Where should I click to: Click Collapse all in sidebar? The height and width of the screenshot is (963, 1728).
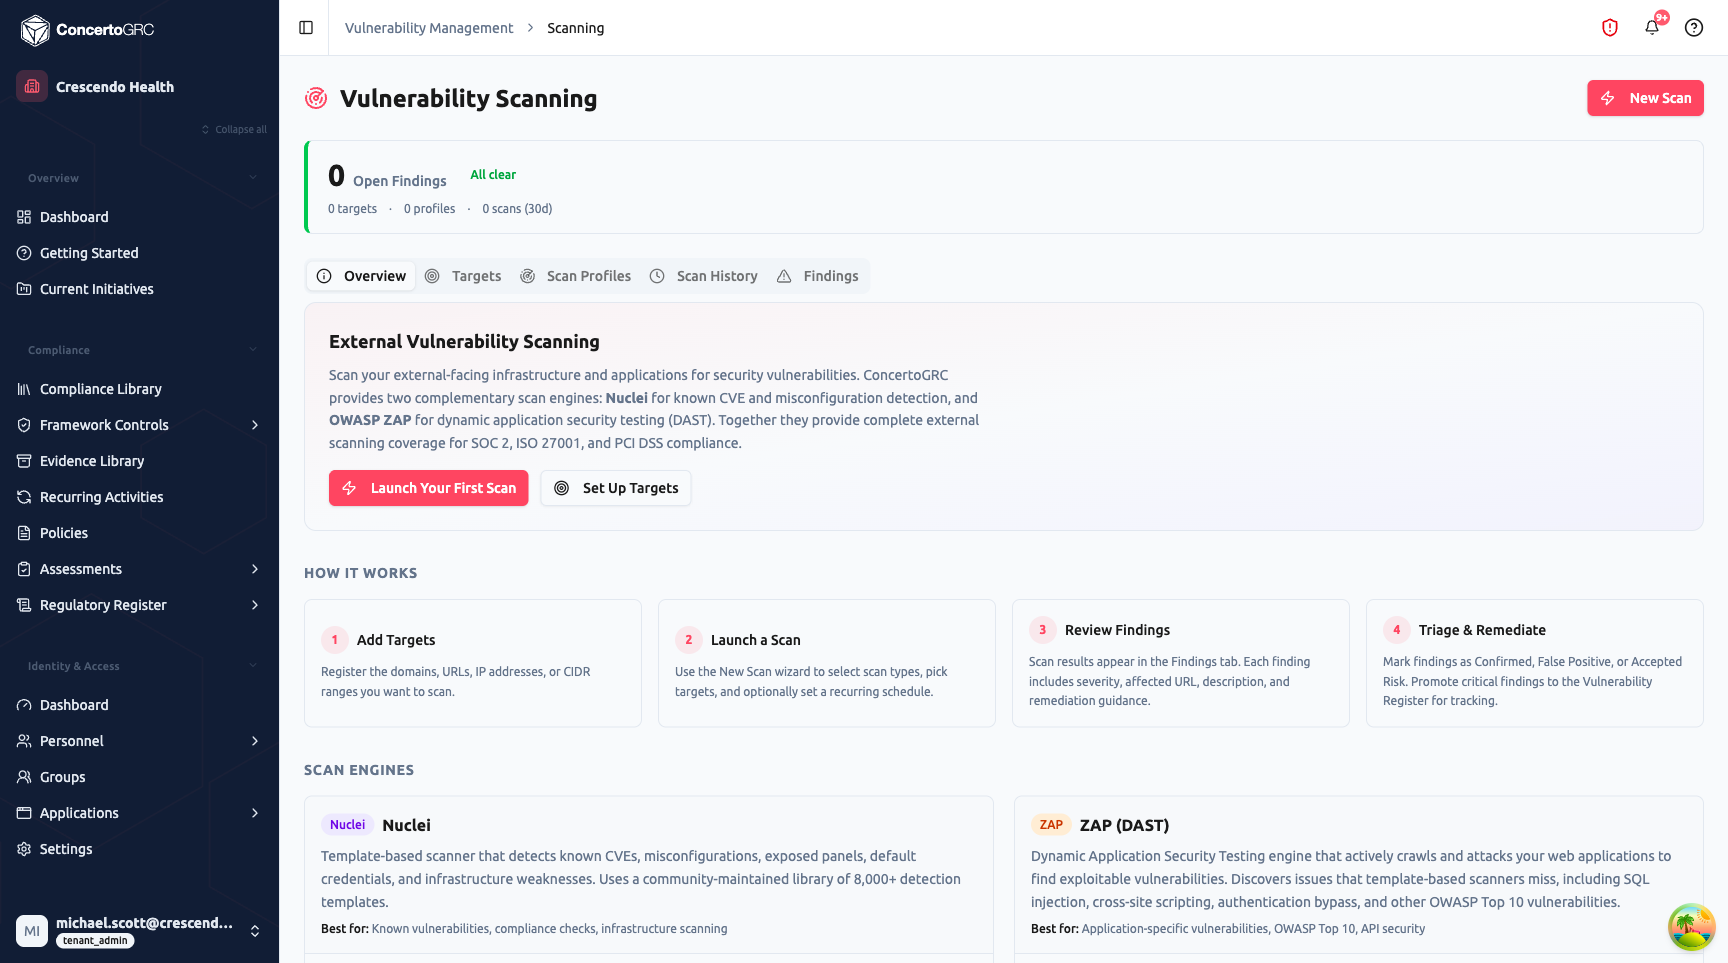[235, 130]
